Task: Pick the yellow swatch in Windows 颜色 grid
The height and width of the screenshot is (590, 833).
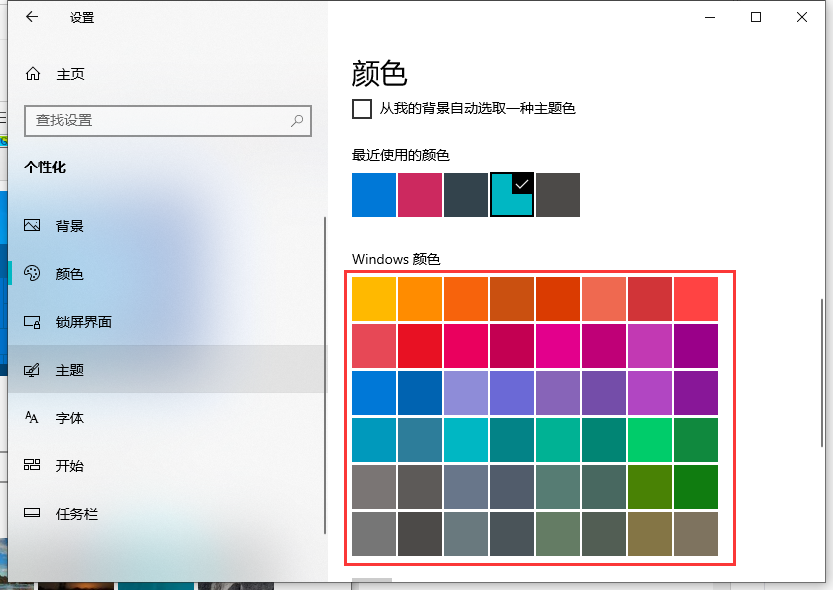Action: pos(373,299)
